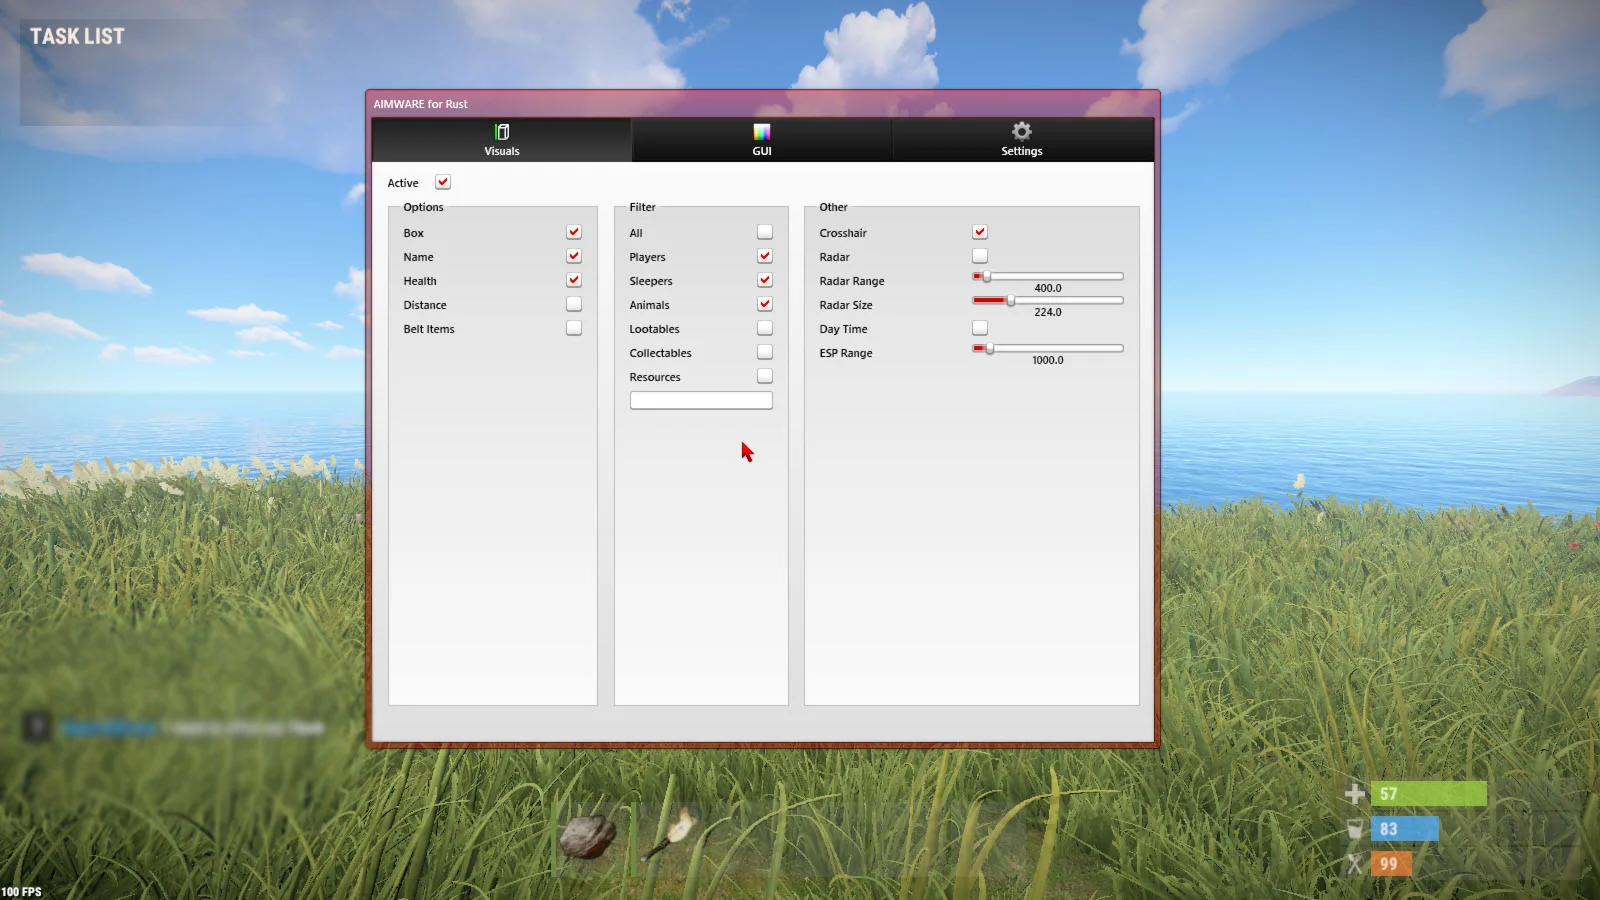Open the rainbow GUI tab icon
Viewport: 1600px width, 900px height.
pyautogui.click(x=762, y=132)
